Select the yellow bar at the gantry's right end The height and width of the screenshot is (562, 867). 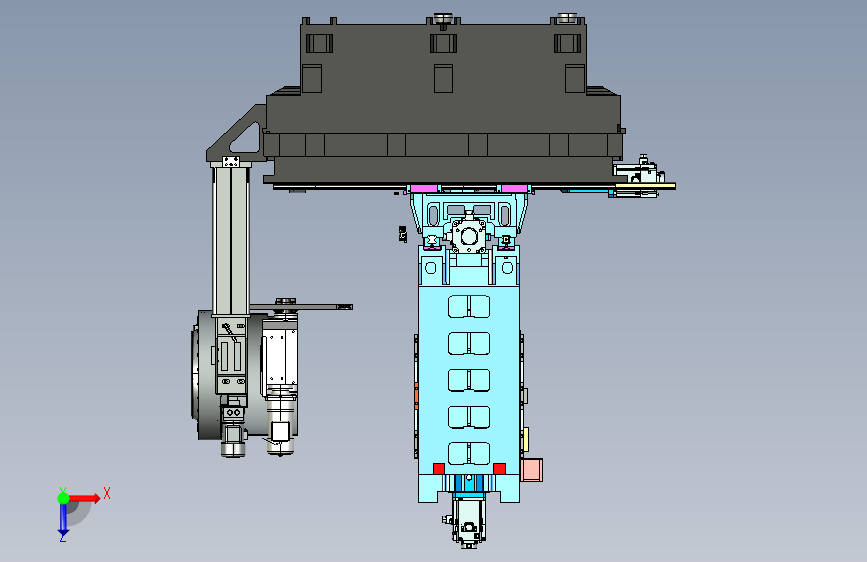645,186
